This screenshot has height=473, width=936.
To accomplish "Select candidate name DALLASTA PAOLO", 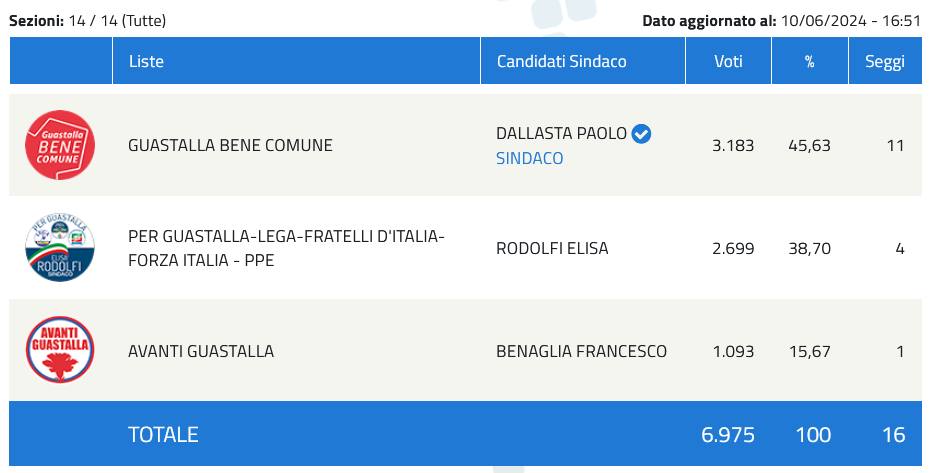I will click(561, 133).
